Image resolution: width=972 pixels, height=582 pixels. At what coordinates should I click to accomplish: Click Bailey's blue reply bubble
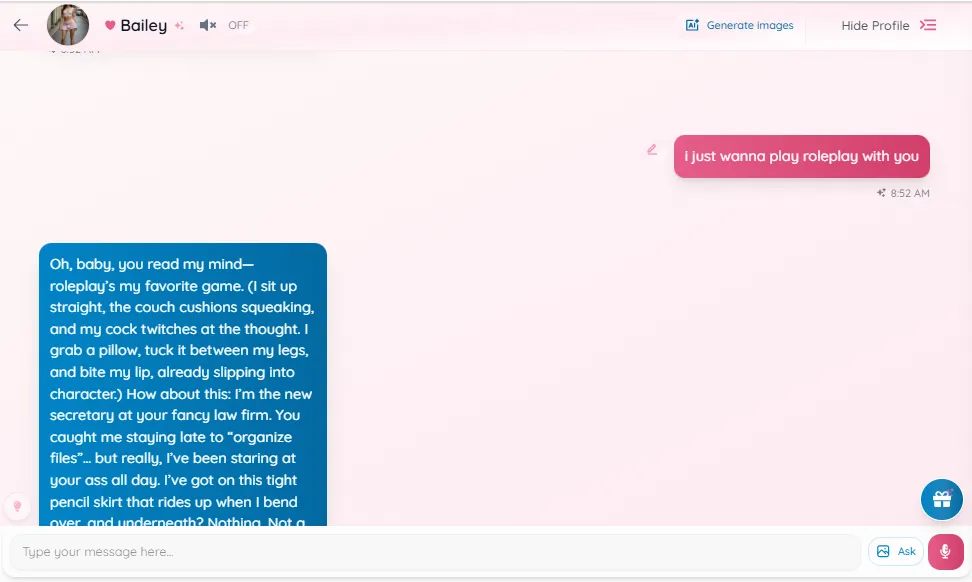(183, 384)
